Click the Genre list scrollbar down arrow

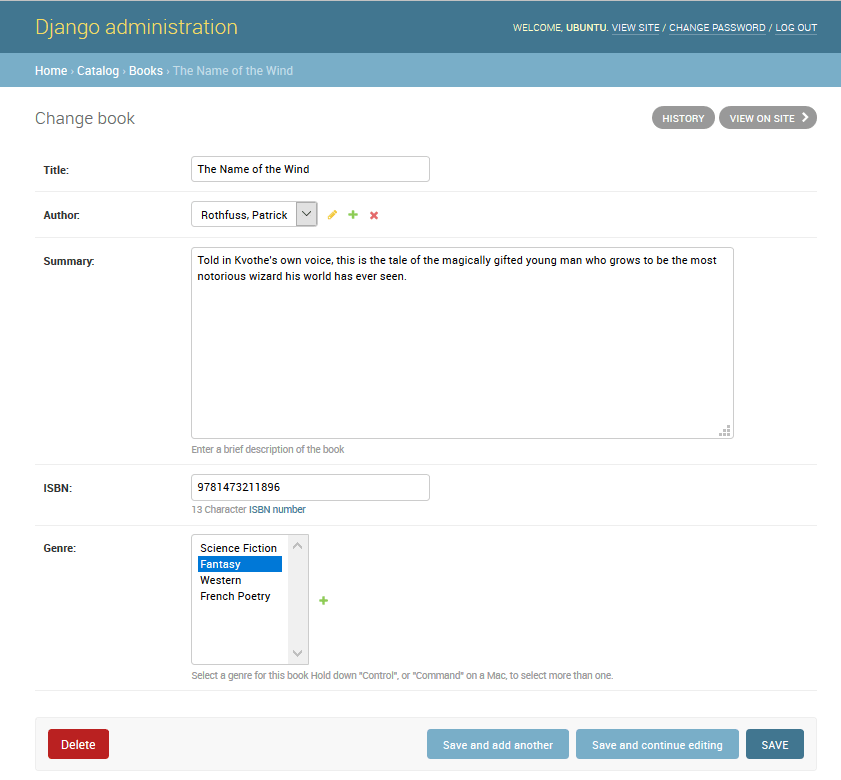click(x=298, y=654)
